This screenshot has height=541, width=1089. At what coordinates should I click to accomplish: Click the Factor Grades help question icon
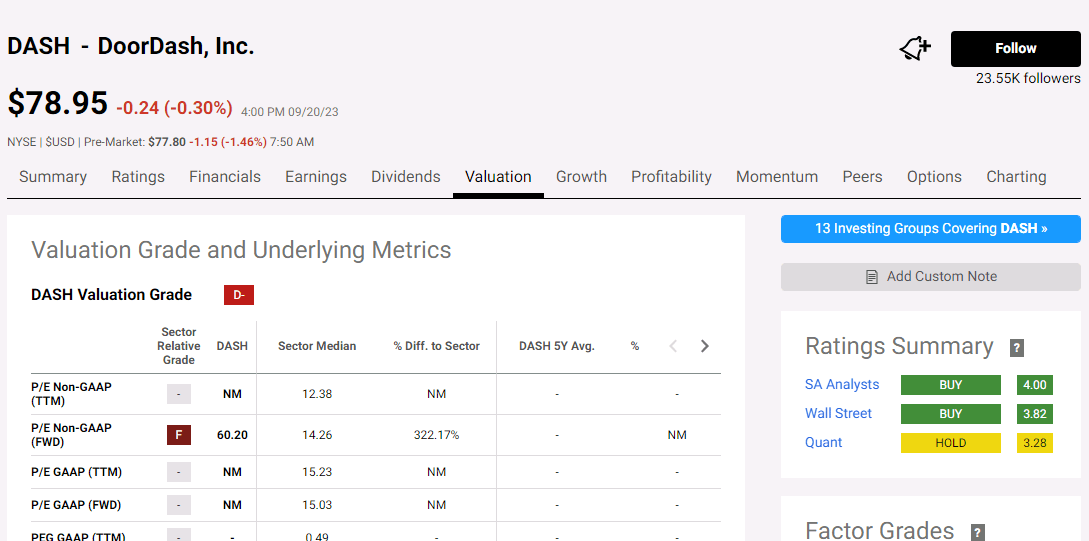tap(978, 532)
